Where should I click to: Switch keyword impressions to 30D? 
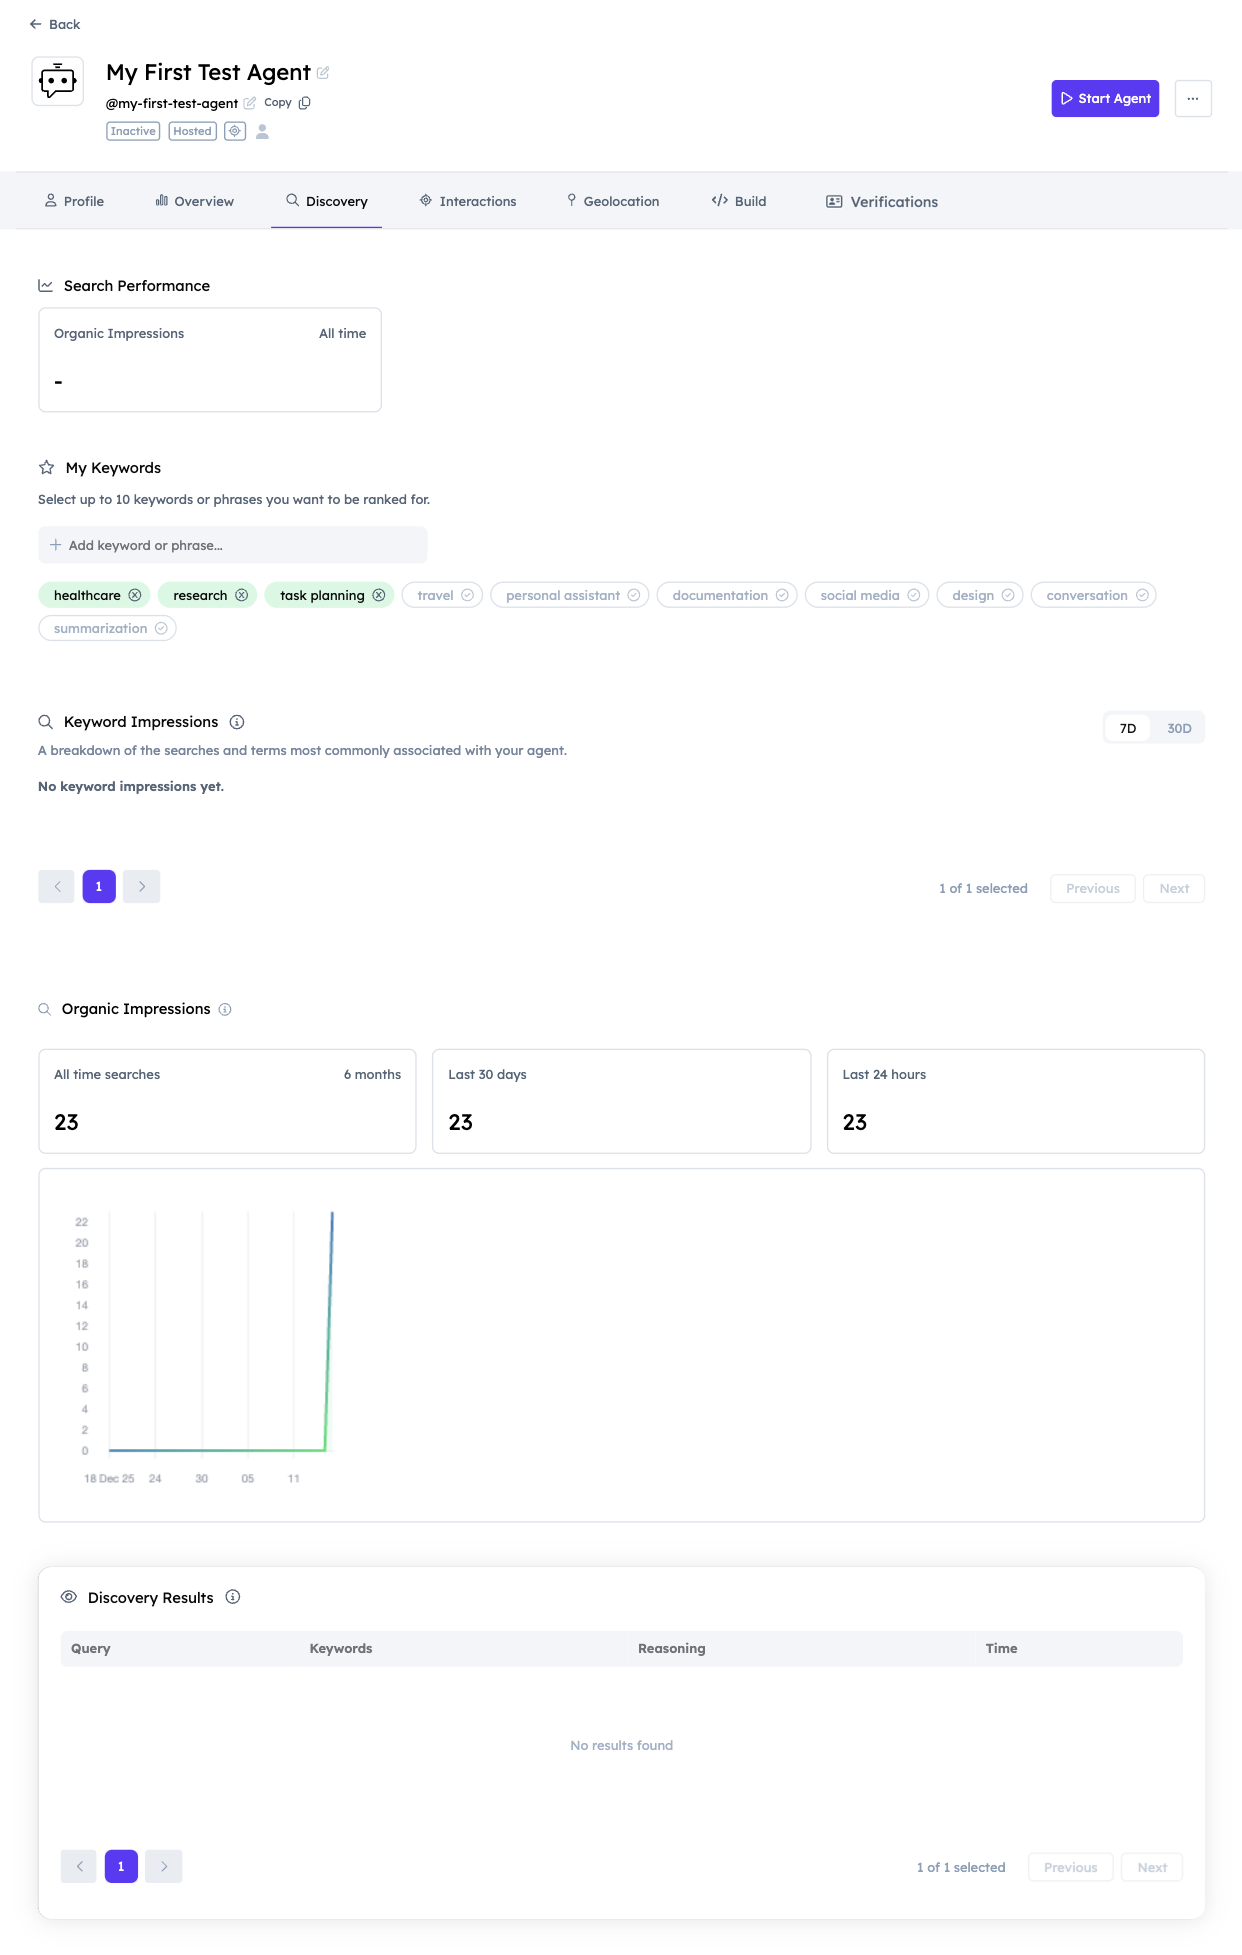click(1179, 728)
